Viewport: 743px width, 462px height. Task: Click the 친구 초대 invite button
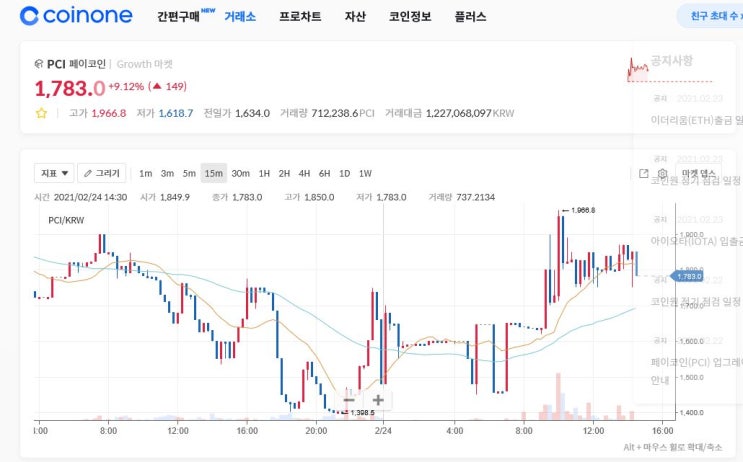click(x=710, y=16)
